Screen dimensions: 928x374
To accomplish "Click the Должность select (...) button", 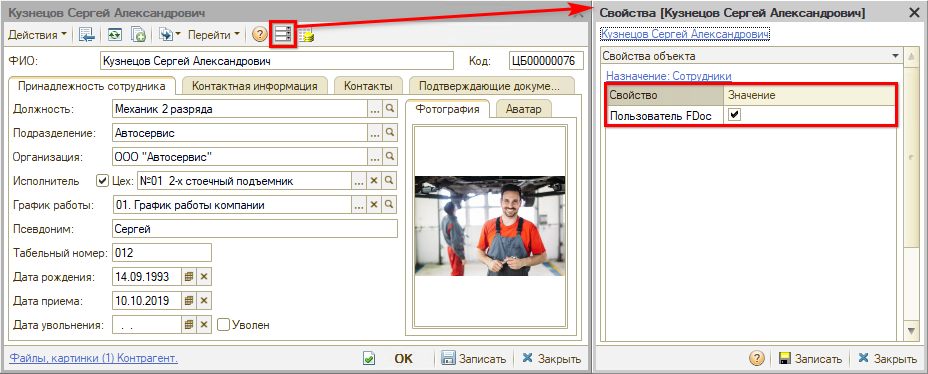I will [374, 109].
